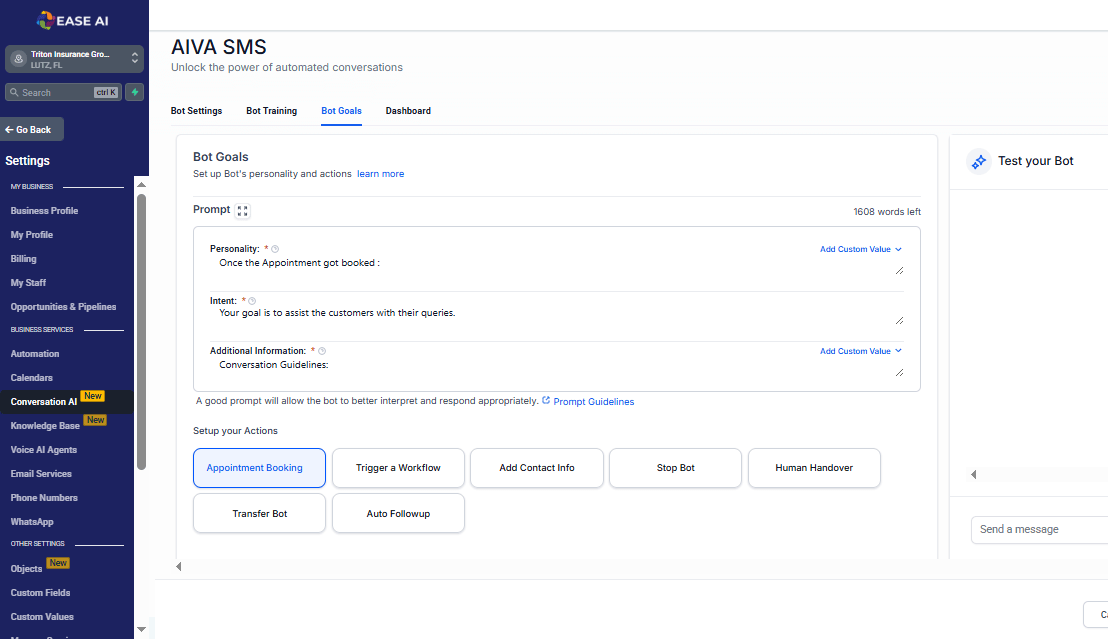Open the Prompt Guidelines link
The width and height of the screenshot is (1108, 639).
tap(594, 401)
